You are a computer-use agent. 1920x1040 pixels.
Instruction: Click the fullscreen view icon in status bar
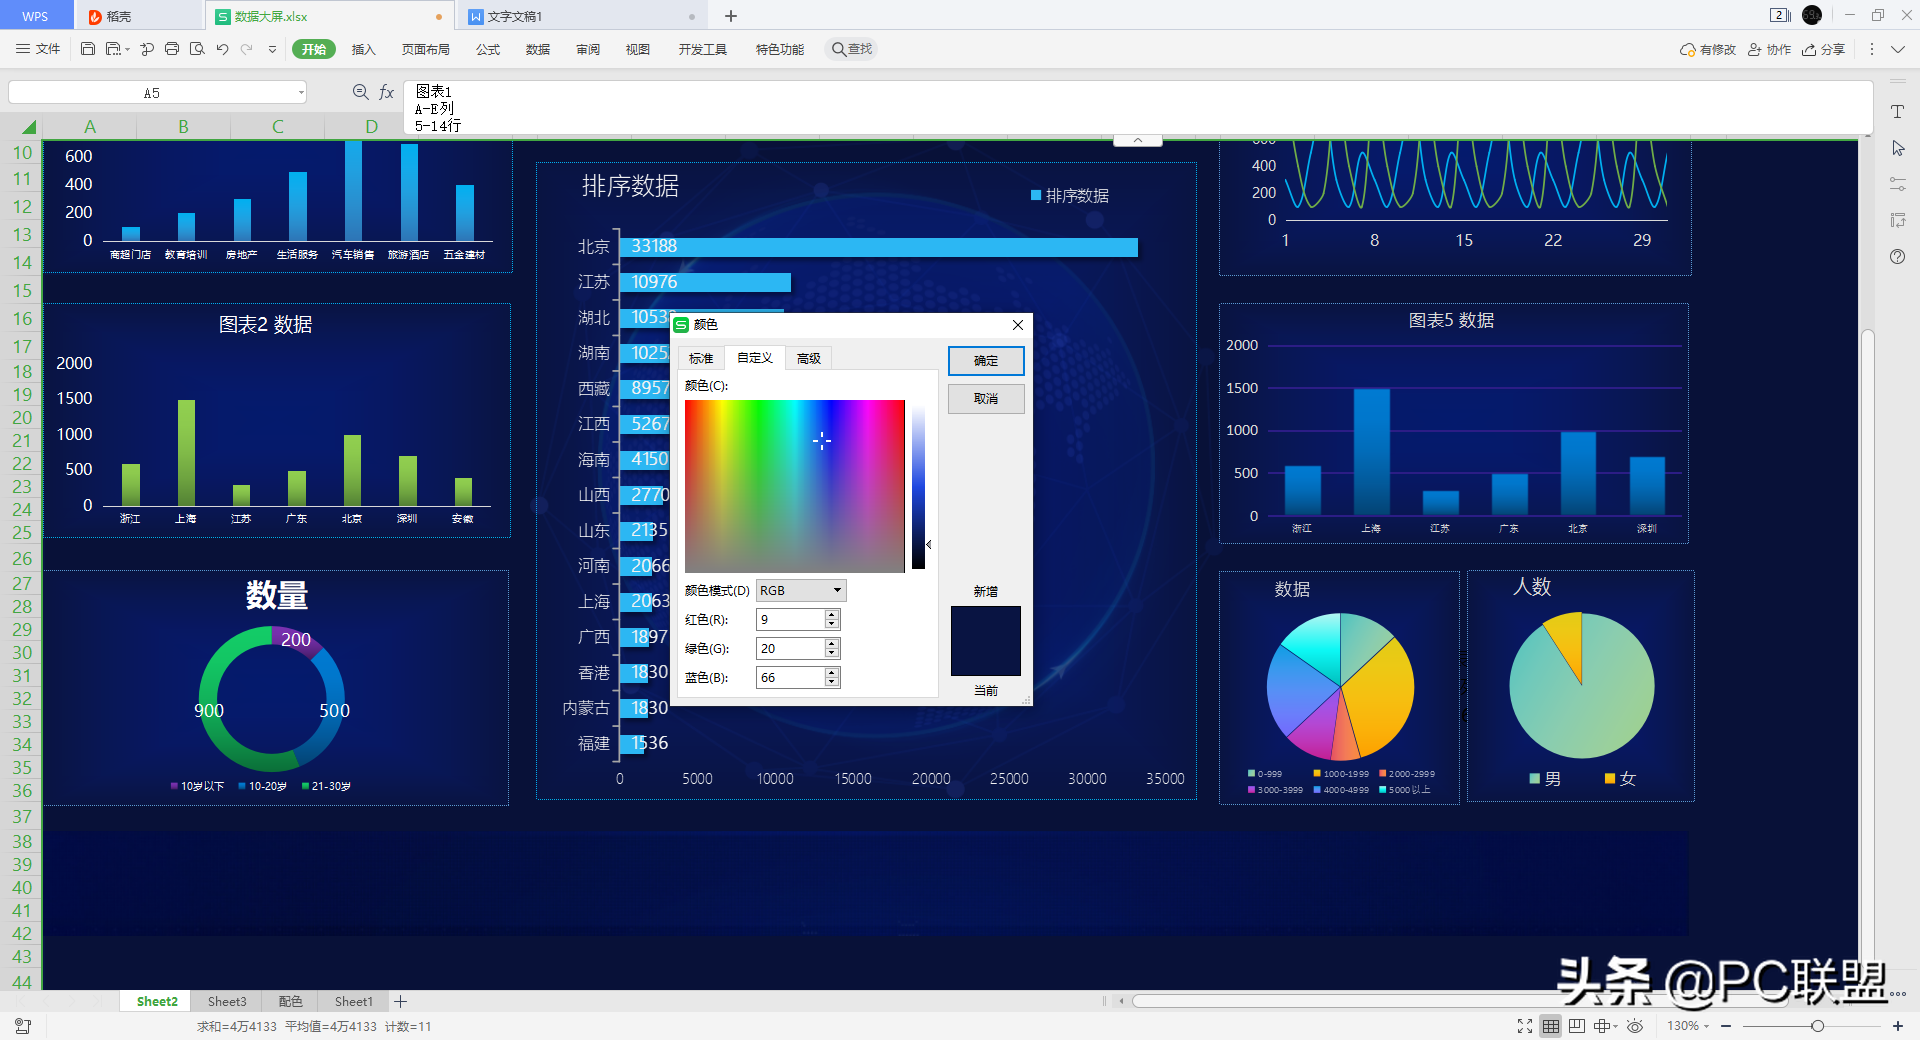[1525, 1026]
